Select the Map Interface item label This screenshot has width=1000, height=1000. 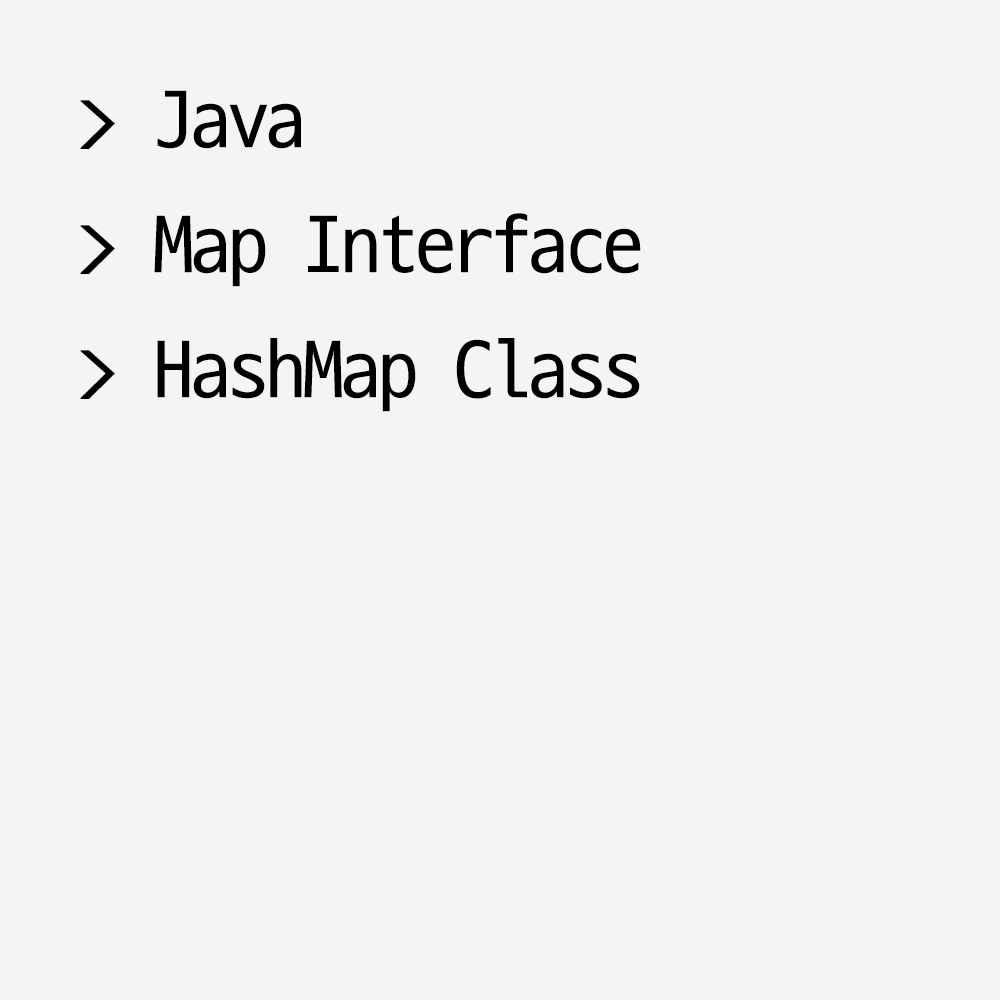click(x=397, y=249)
